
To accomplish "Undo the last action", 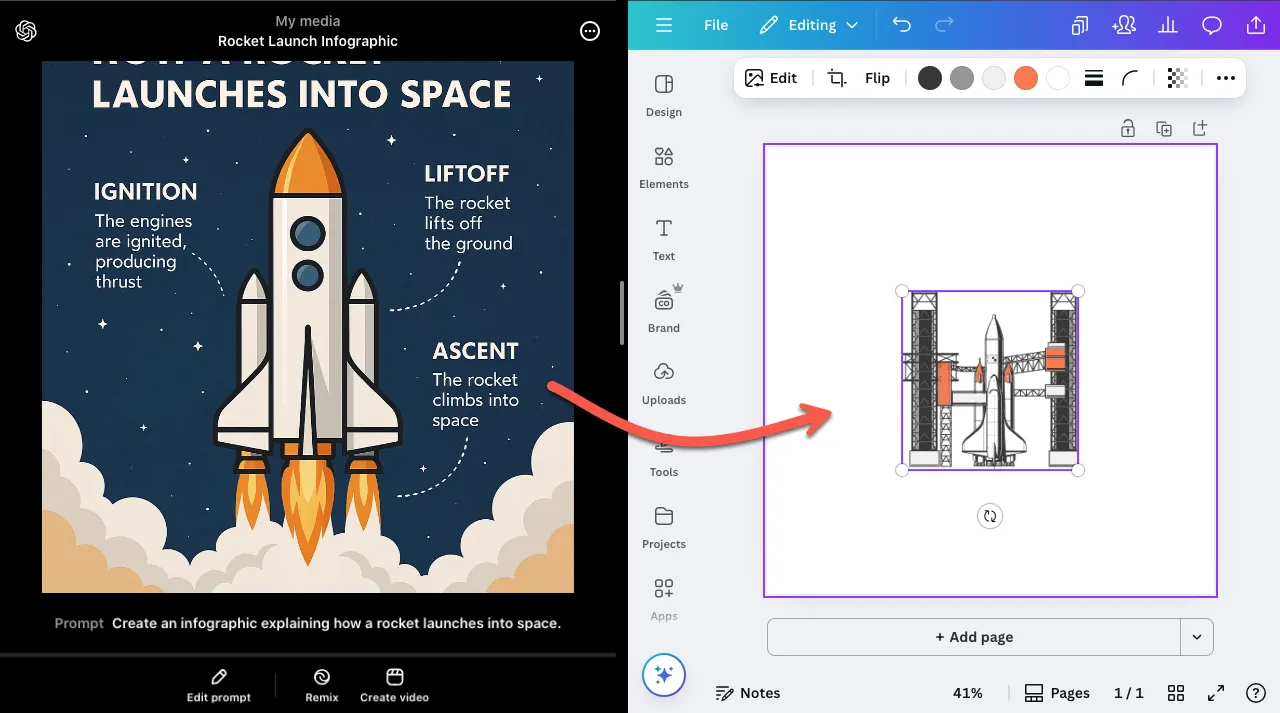I will tap(902, 25).
